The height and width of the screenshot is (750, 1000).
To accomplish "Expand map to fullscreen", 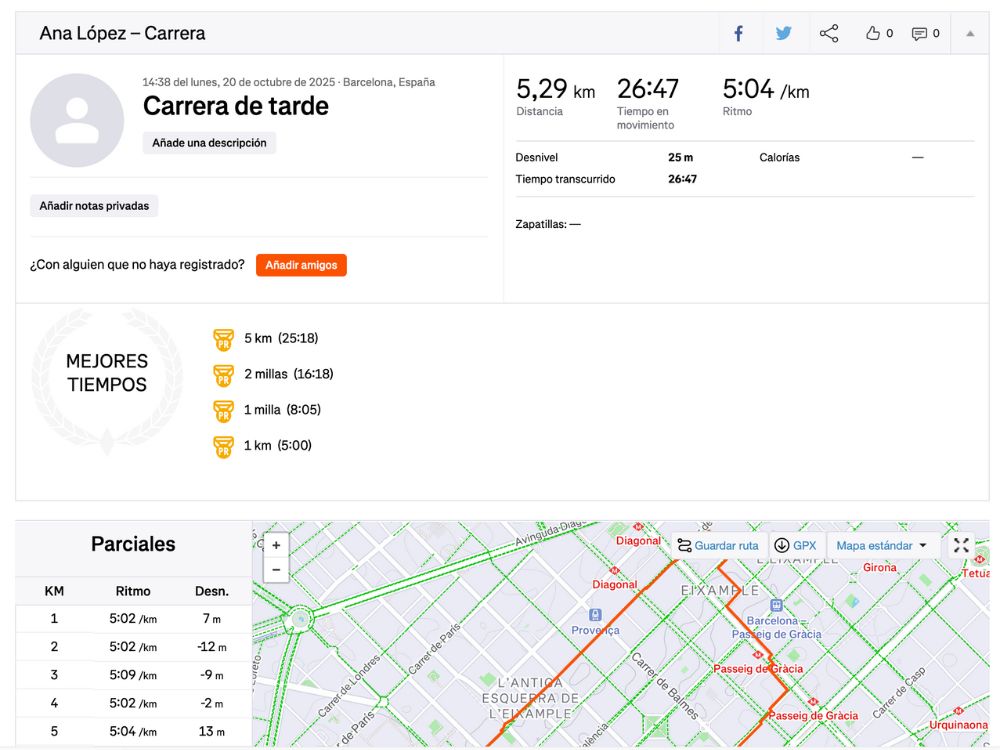I will 961,545.
